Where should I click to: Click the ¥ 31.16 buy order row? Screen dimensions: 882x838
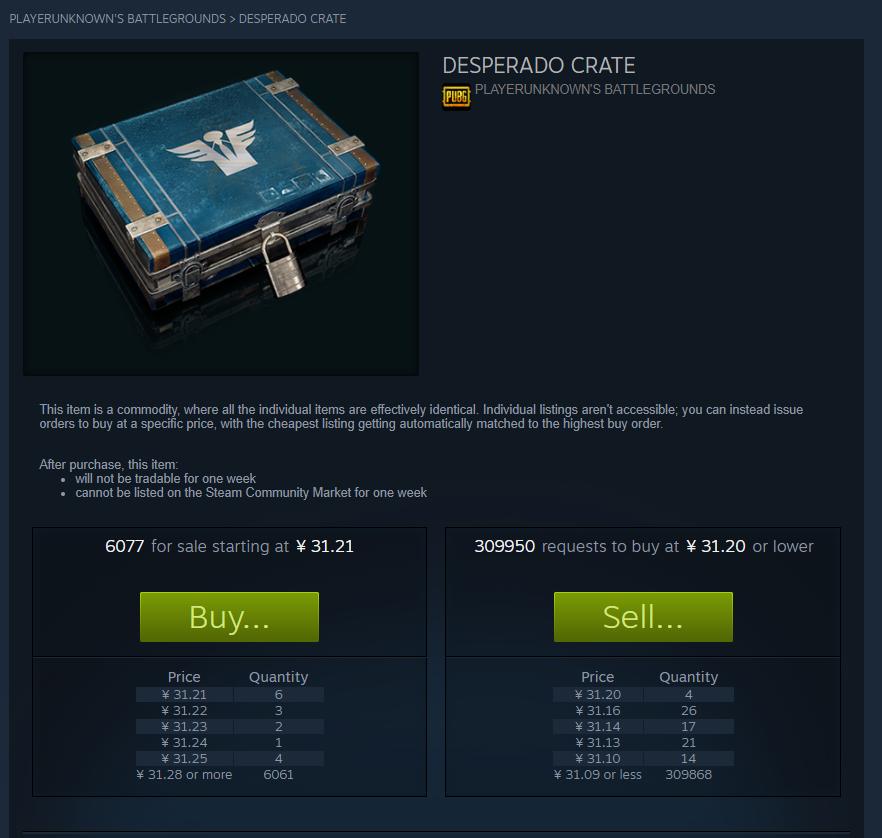(x=644, y=710)
